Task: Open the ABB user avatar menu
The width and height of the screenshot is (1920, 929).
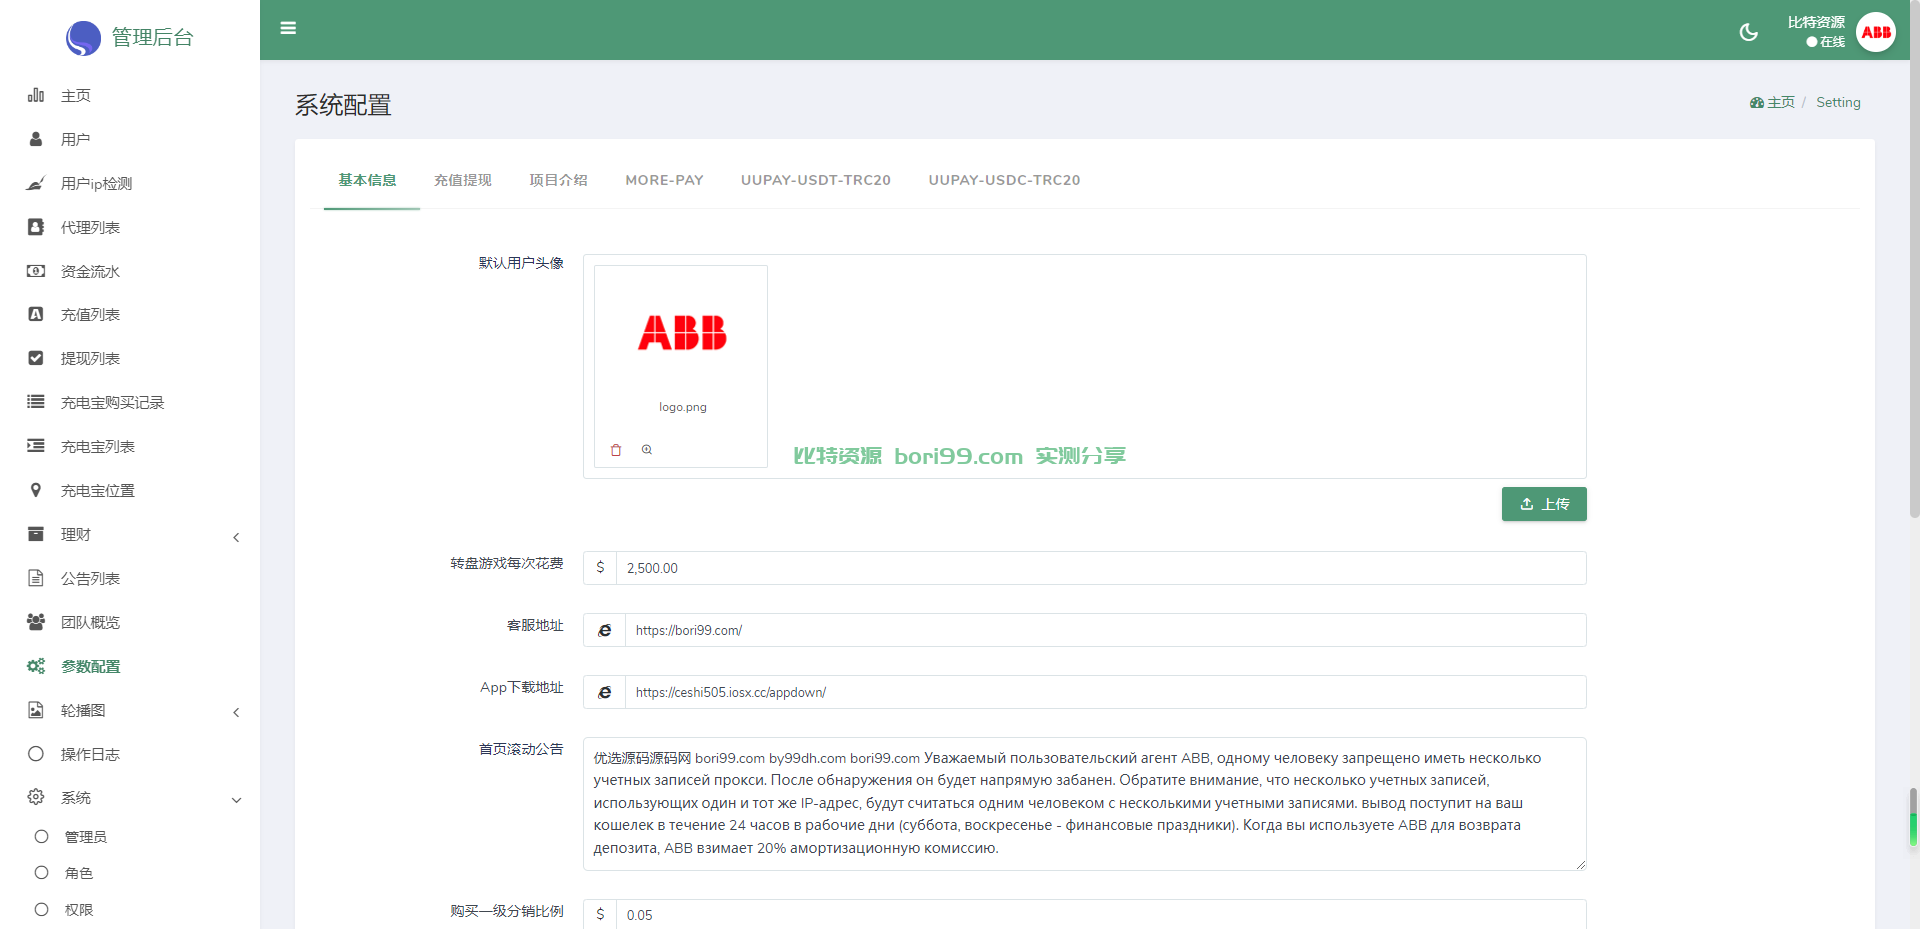Action: (1876, 32)
